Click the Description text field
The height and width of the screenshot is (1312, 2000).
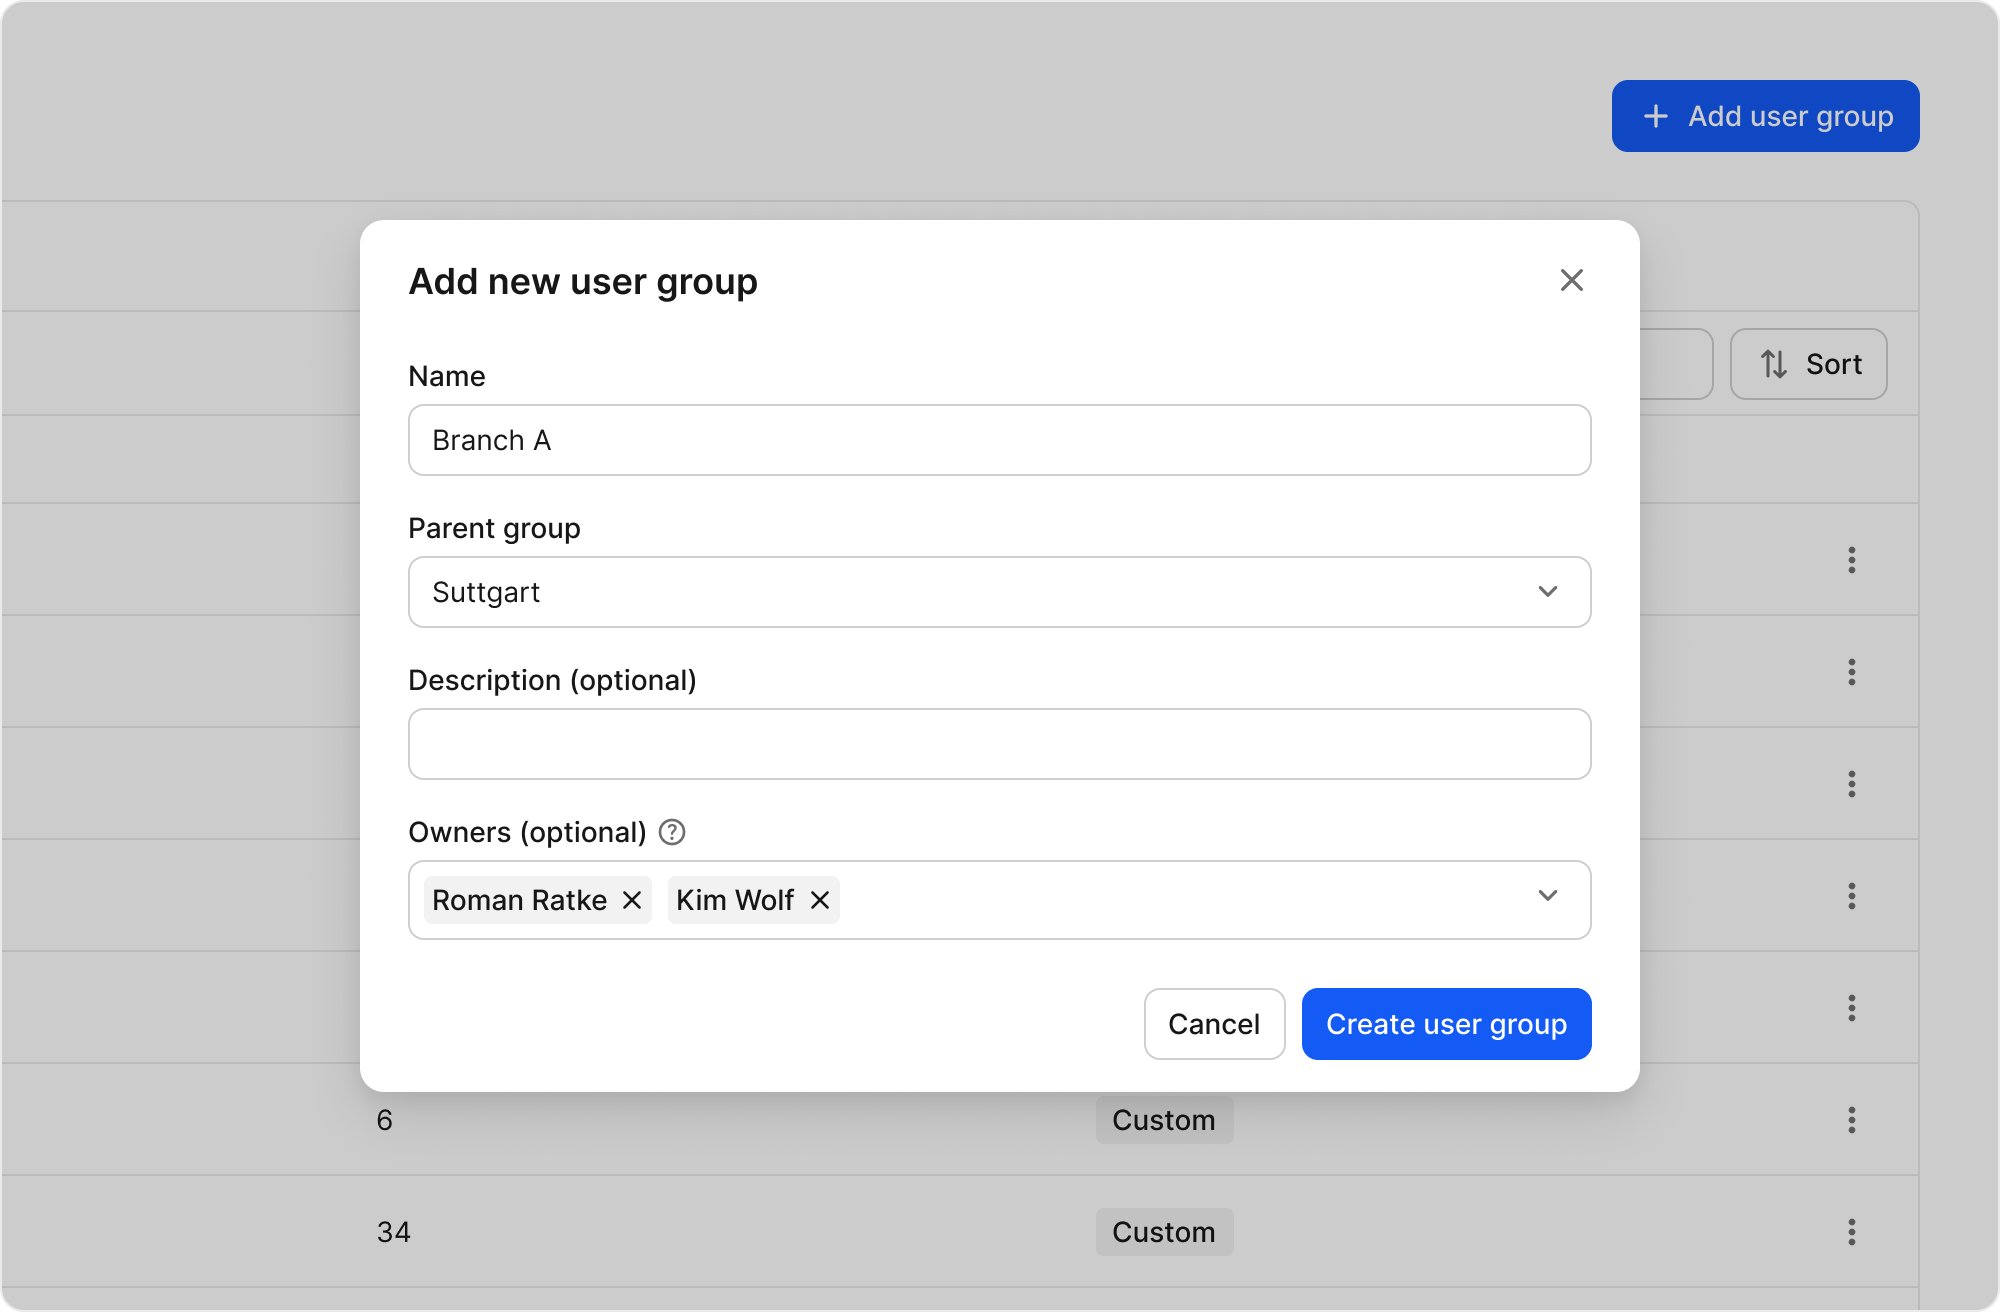998,744
